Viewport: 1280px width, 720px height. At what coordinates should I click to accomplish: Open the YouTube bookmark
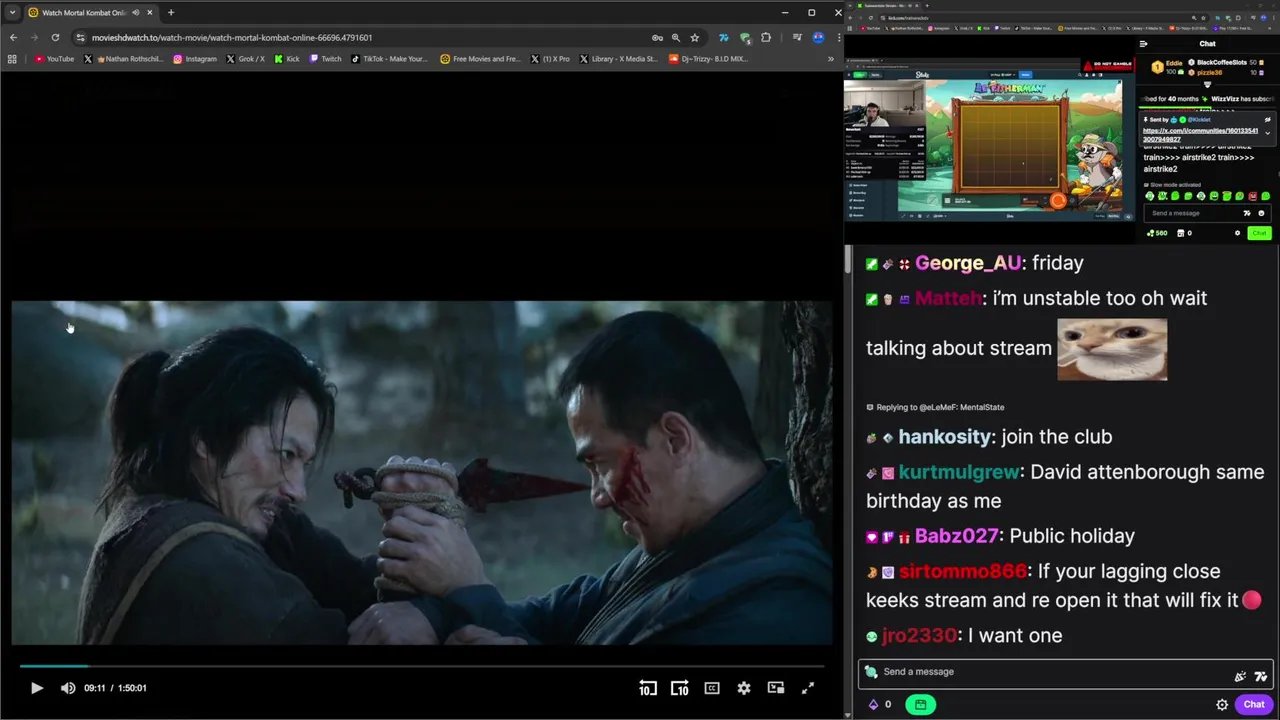[x=54, y=59]
